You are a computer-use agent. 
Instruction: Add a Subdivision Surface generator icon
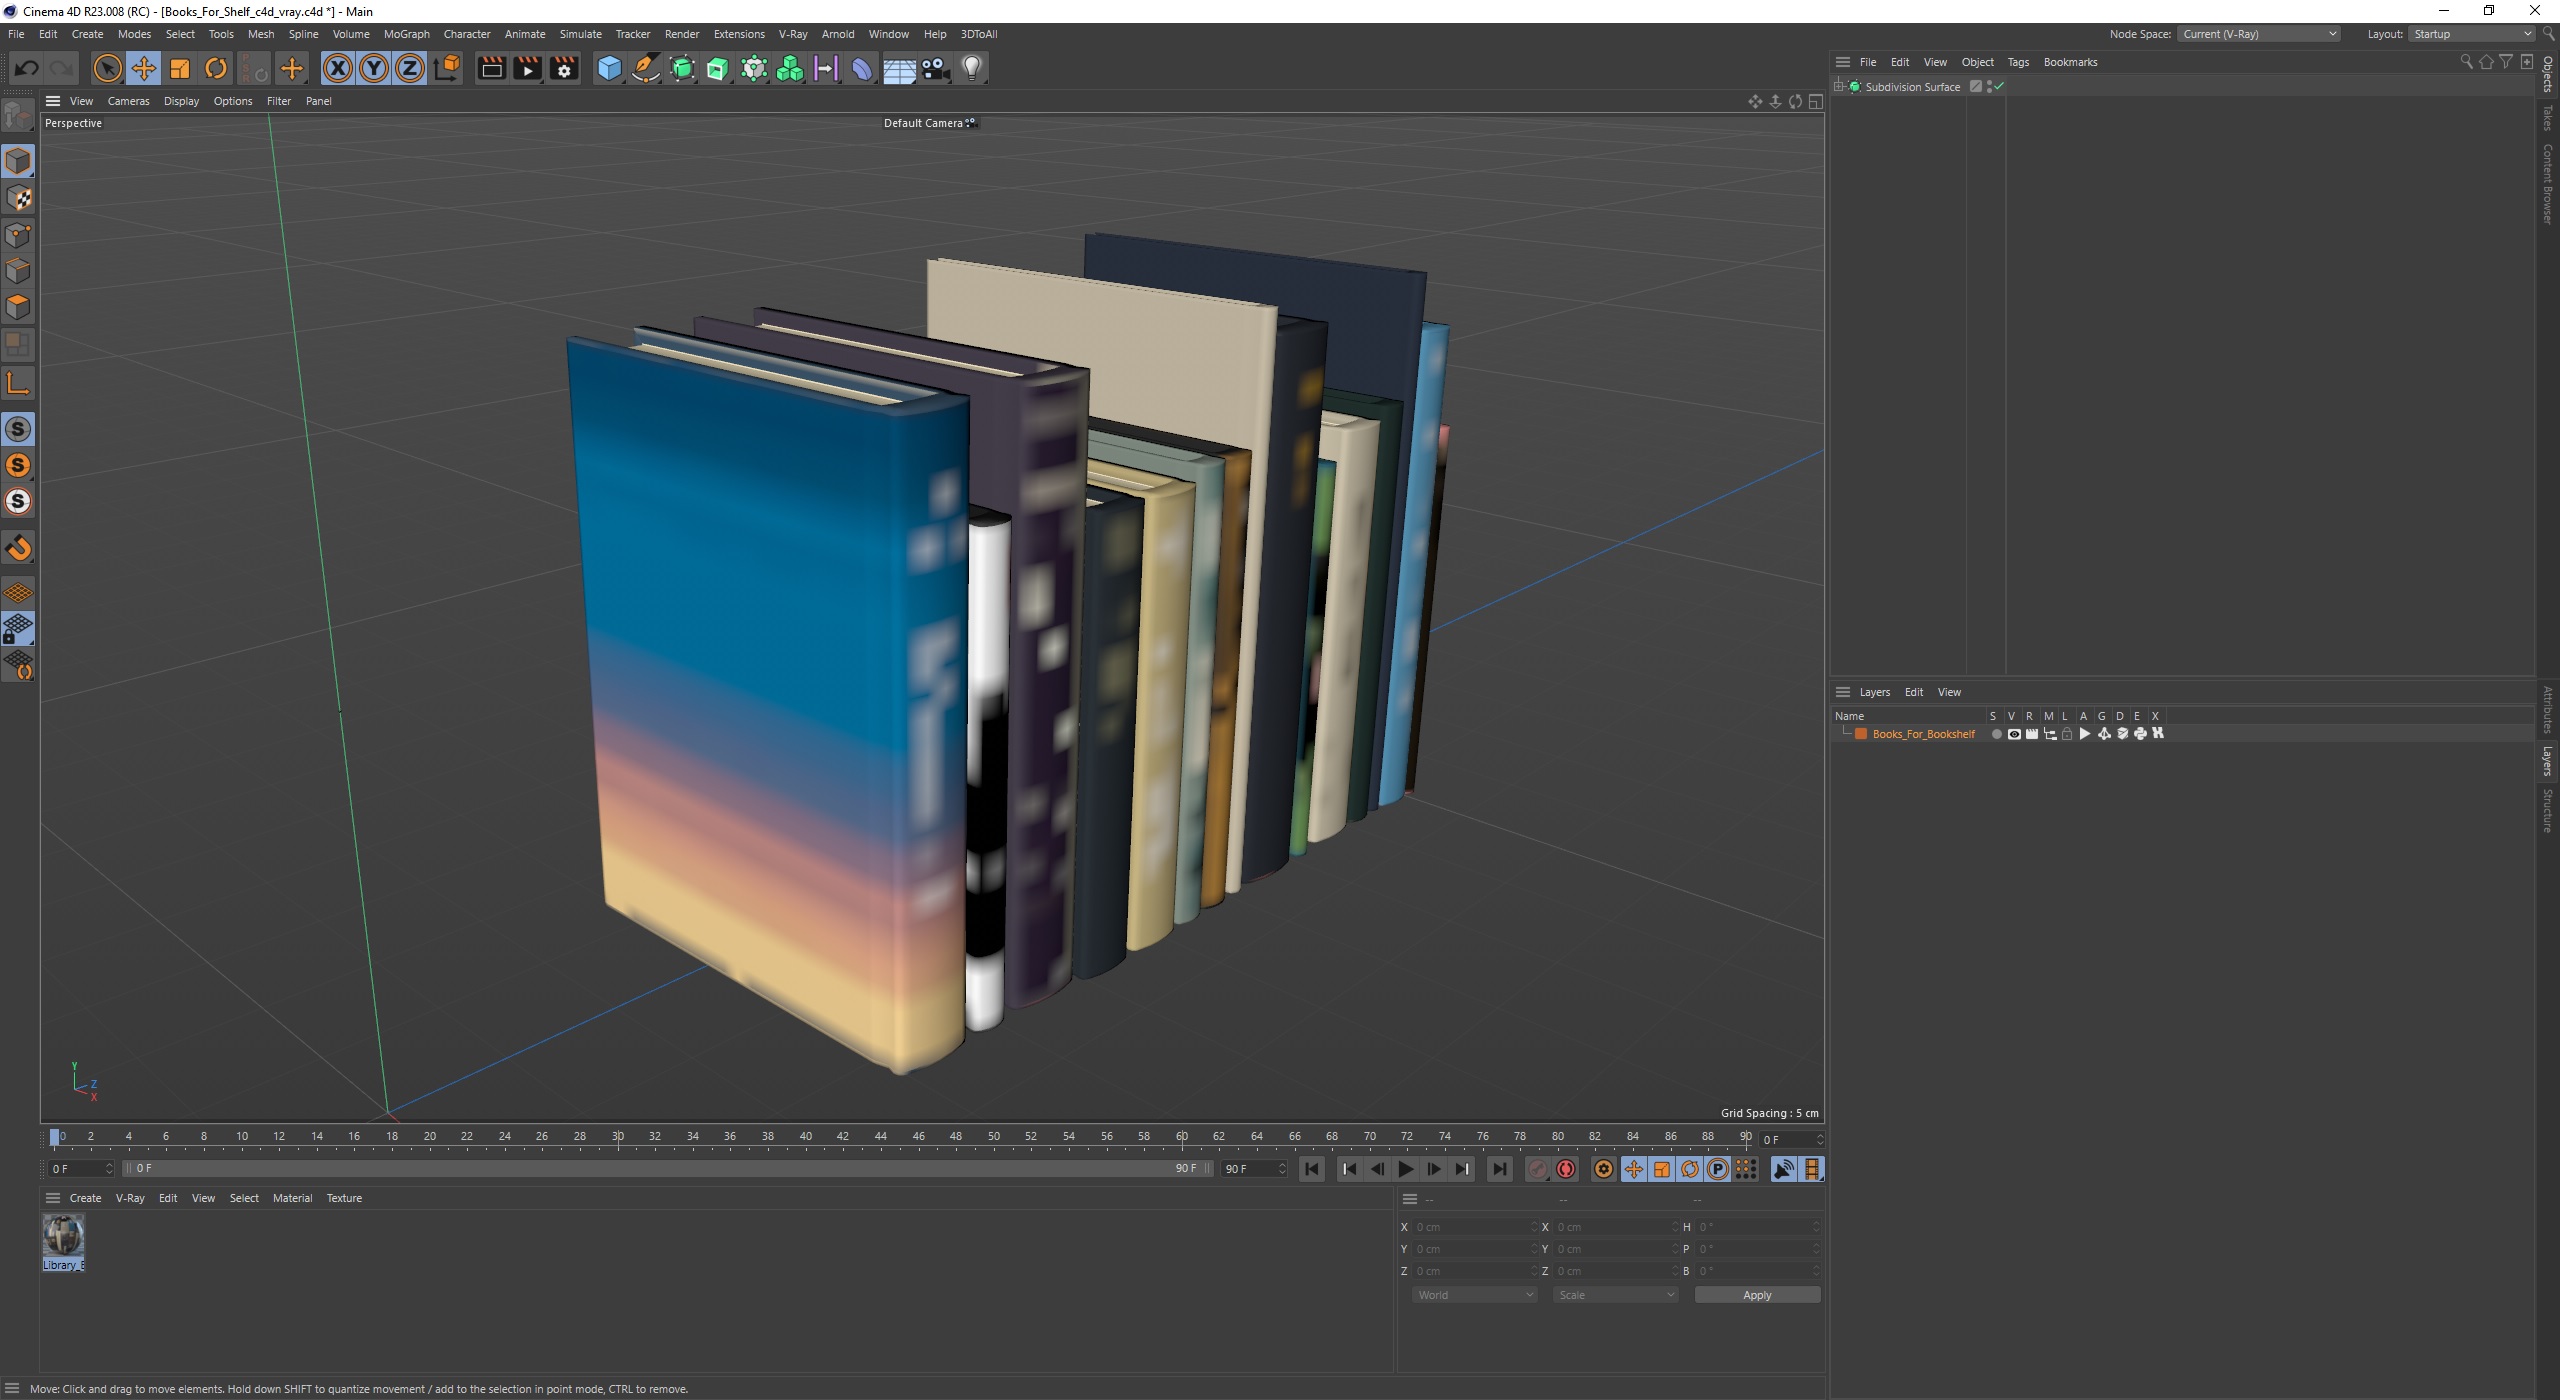(x=682, y=68)
